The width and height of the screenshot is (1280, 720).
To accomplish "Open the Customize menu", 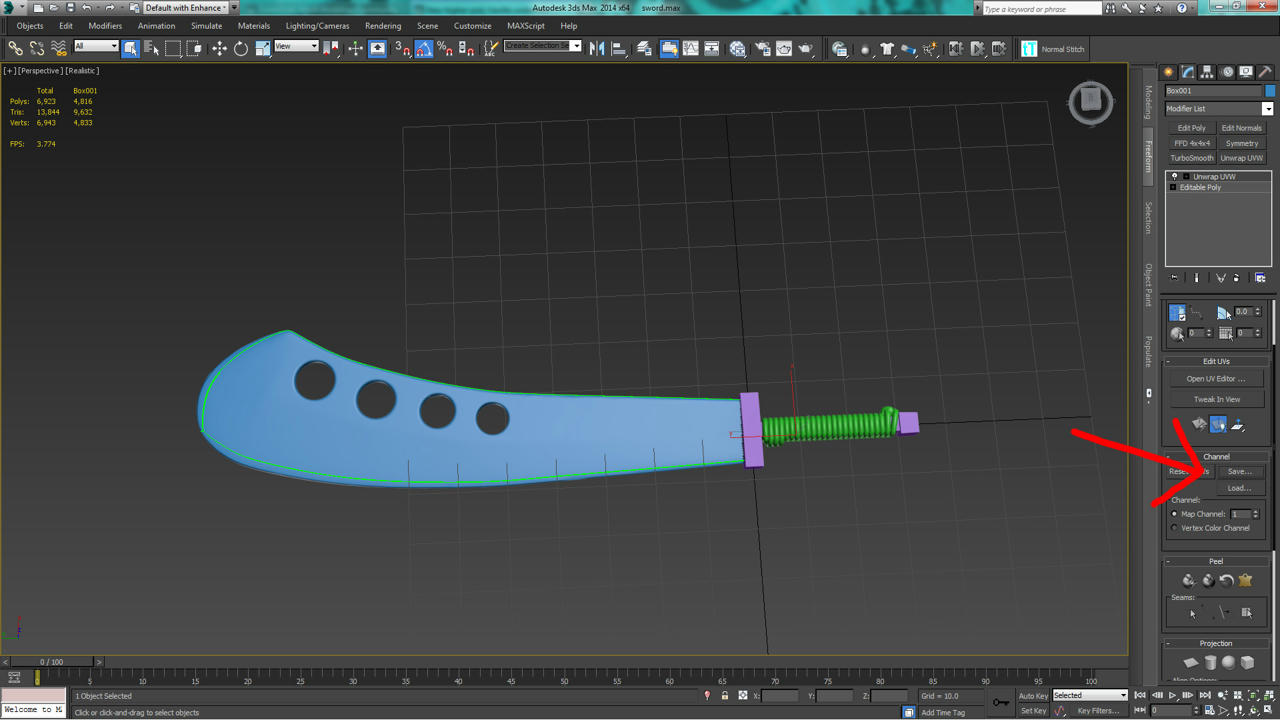I will coord(472,26).
